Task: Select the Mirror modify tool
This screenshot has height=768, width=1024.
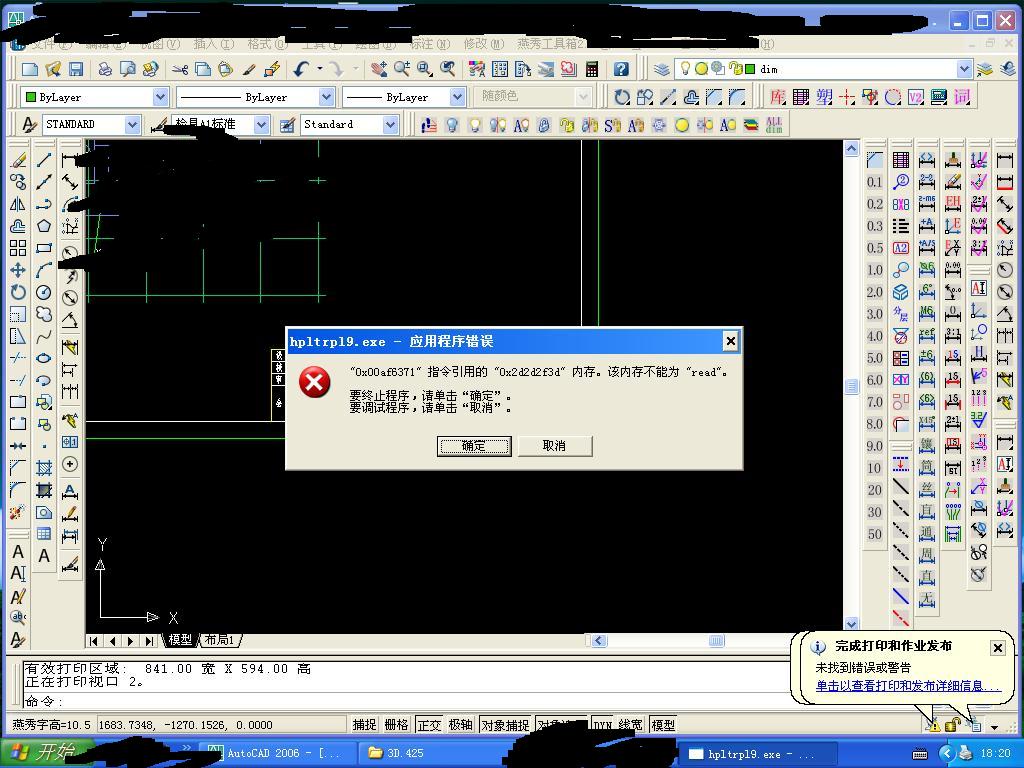Action: click(18, 204)
